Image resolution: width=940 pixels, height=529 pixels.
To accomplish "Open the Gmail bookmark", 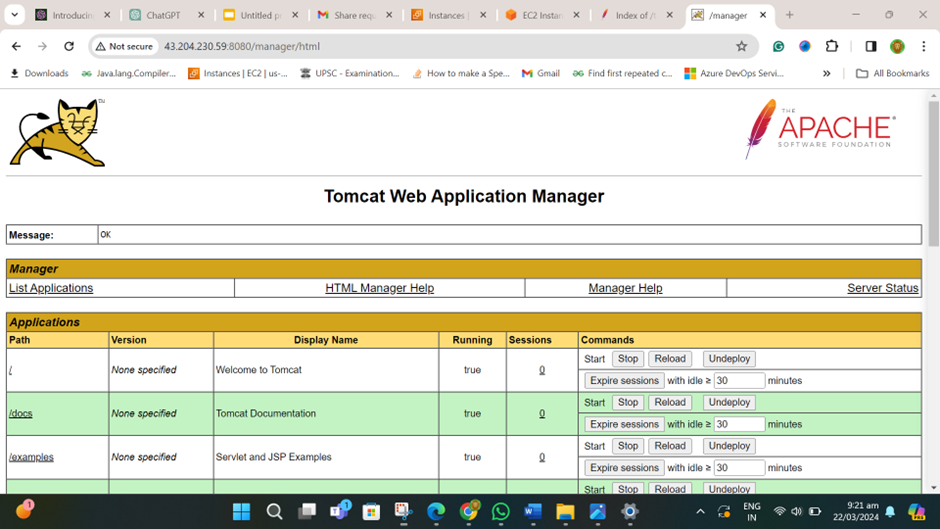I will 541,73.
